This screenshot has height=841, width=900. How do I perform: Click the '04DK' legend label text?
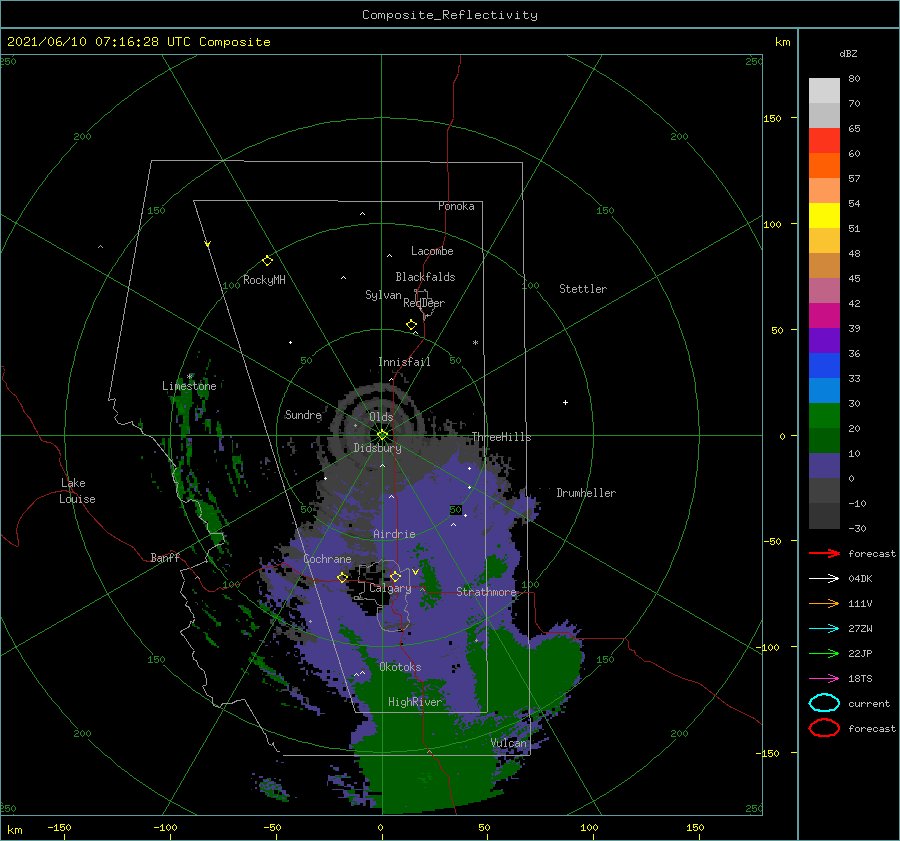[860, 579]
